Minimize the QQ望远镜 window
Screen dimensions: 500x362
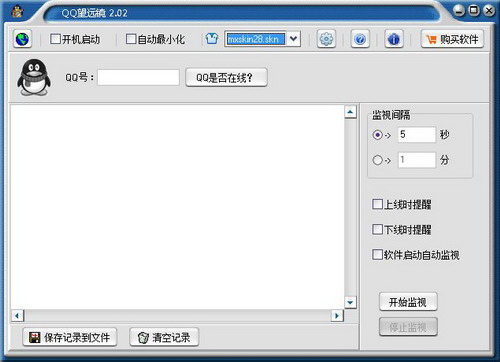[459, 11]
